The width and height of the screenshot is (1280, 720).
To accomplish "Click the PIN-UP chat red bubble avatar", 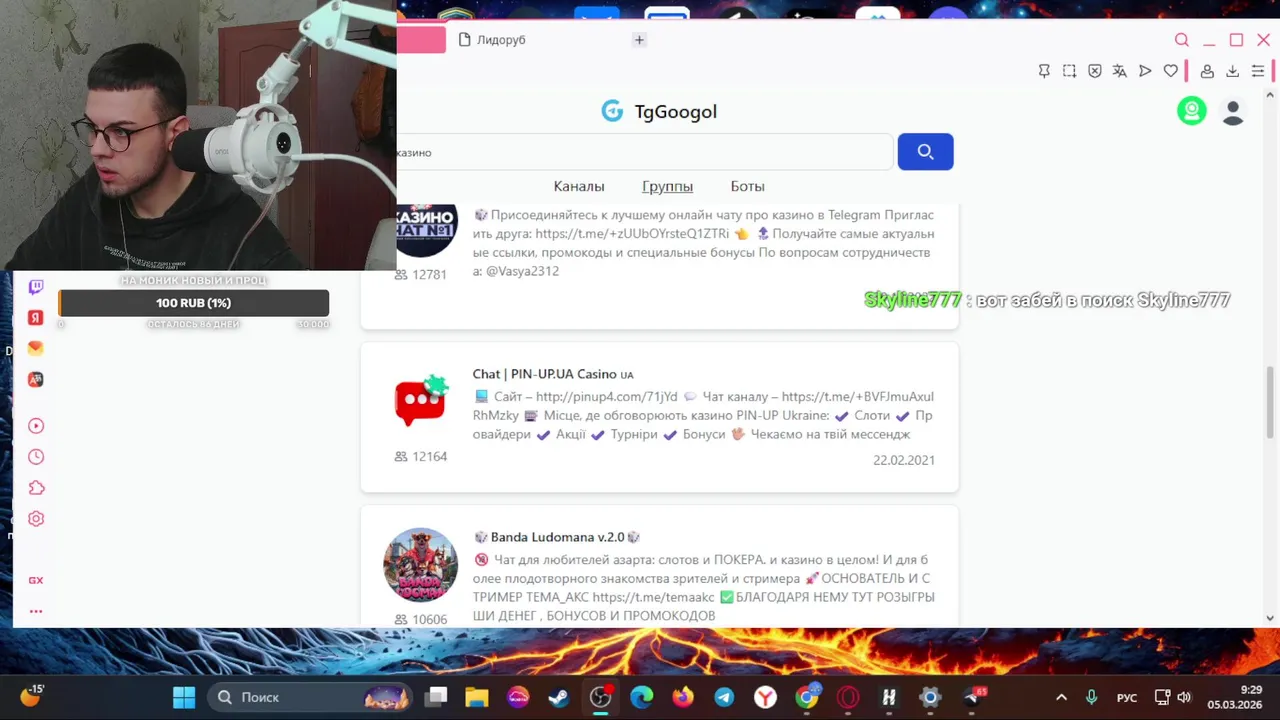I will 421,401.
